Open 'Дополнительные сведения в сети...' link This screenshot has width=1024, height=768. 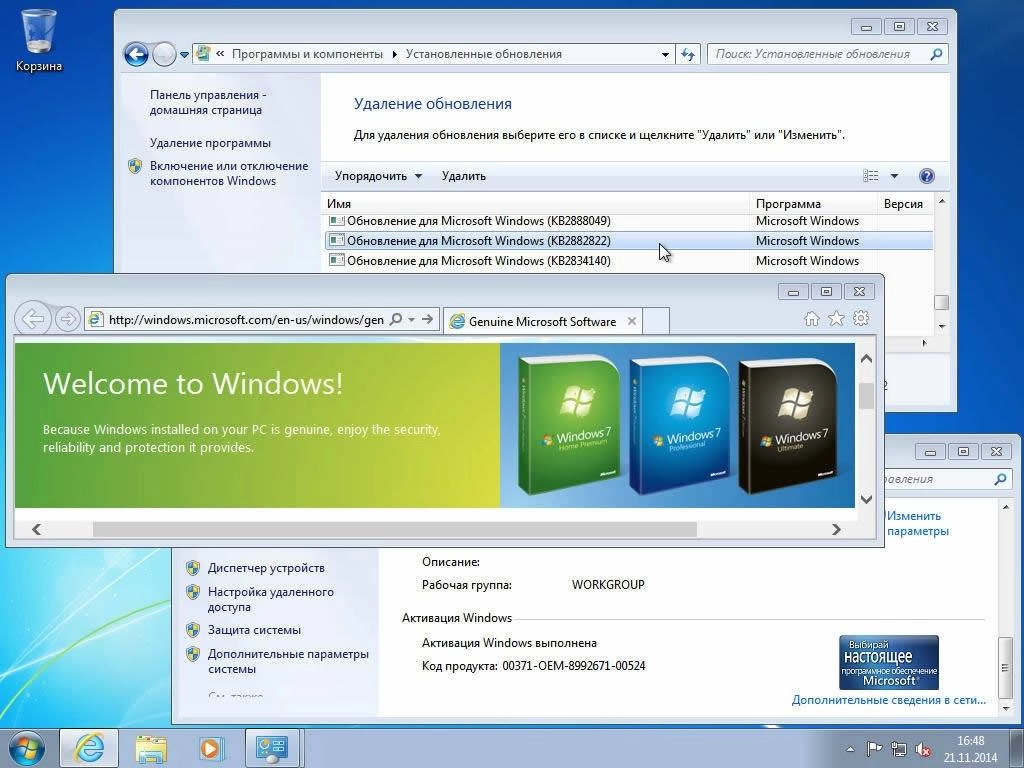click(x=889, y=700)
